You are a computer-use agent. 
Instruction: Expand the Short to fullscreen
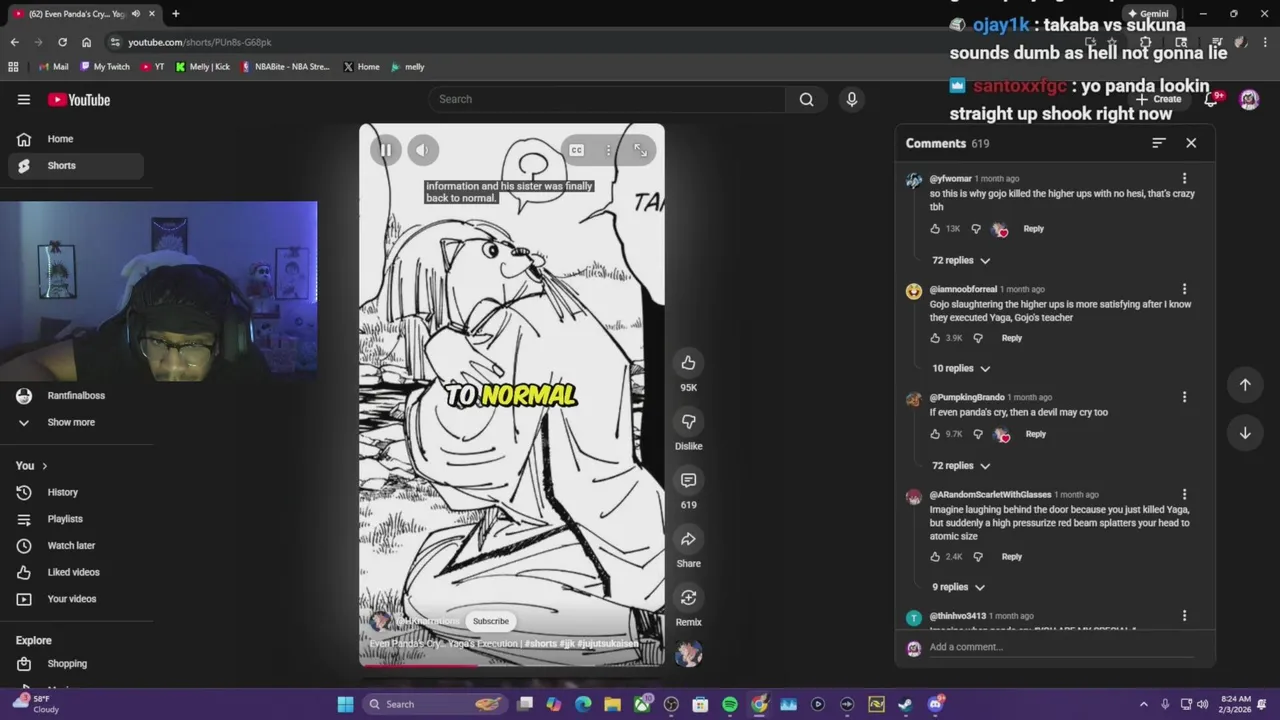point(640,150)
